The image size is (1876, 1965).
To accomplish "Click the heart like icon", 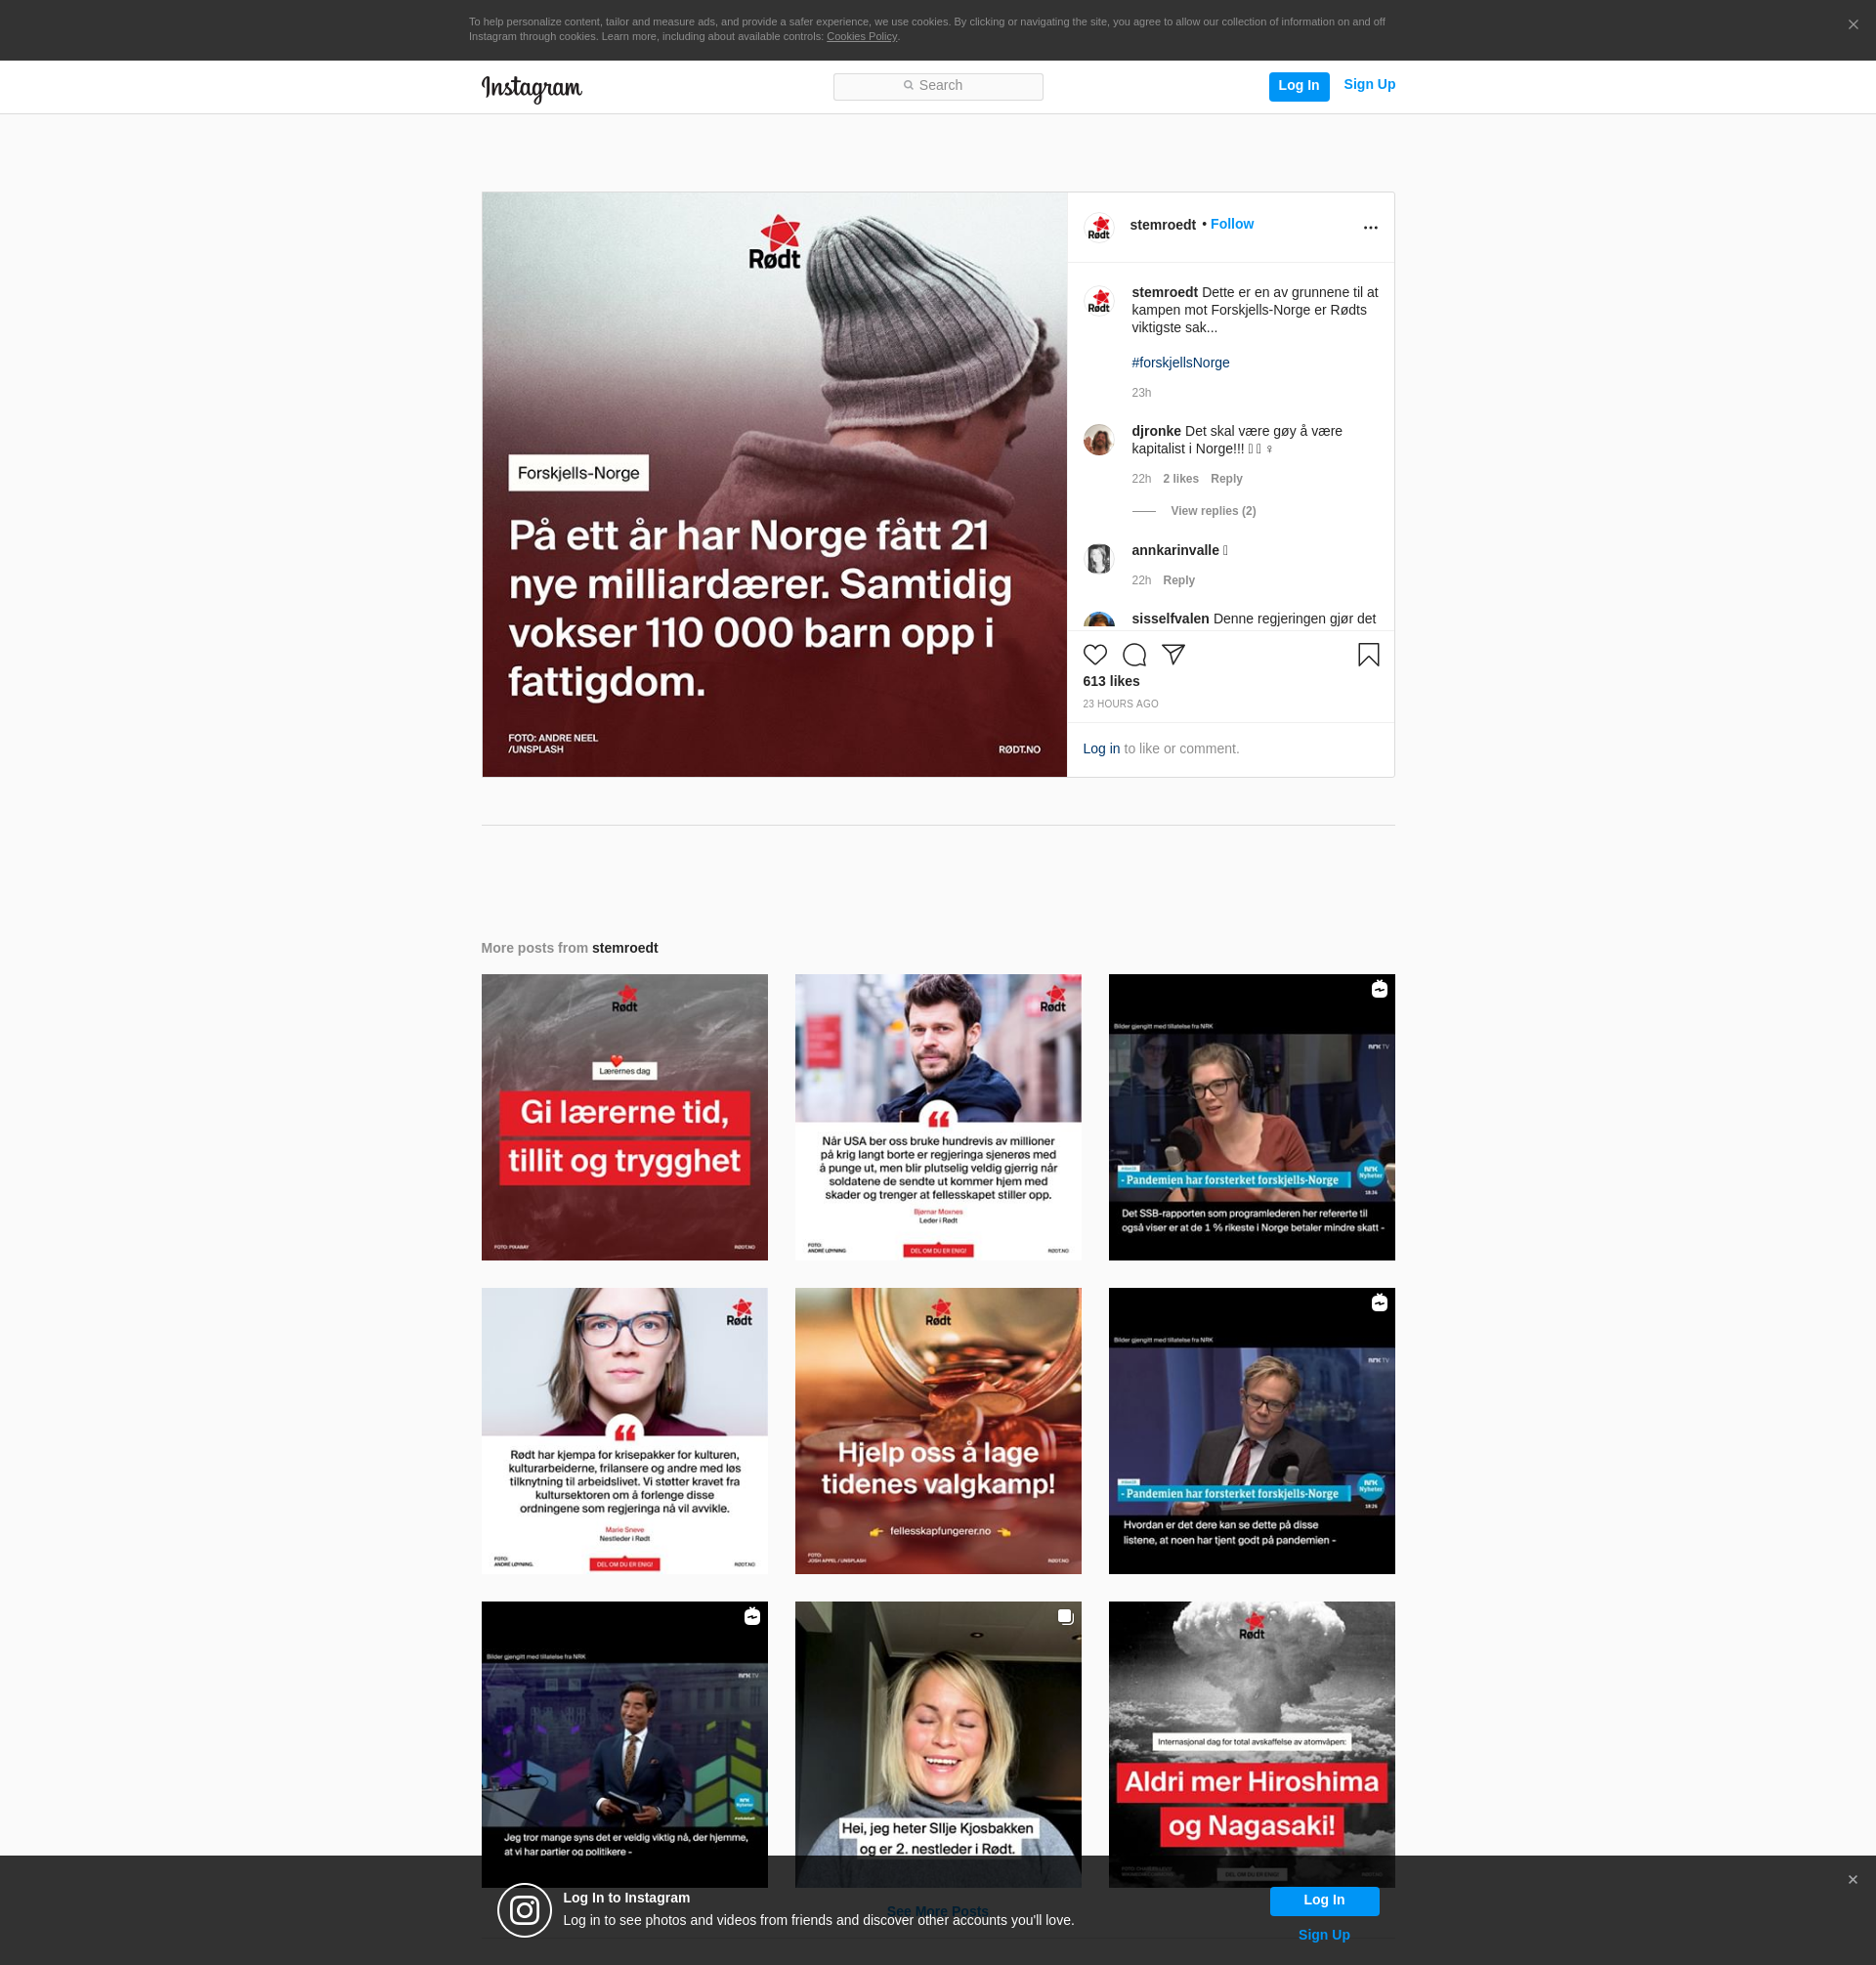I will pos(1095,655).
